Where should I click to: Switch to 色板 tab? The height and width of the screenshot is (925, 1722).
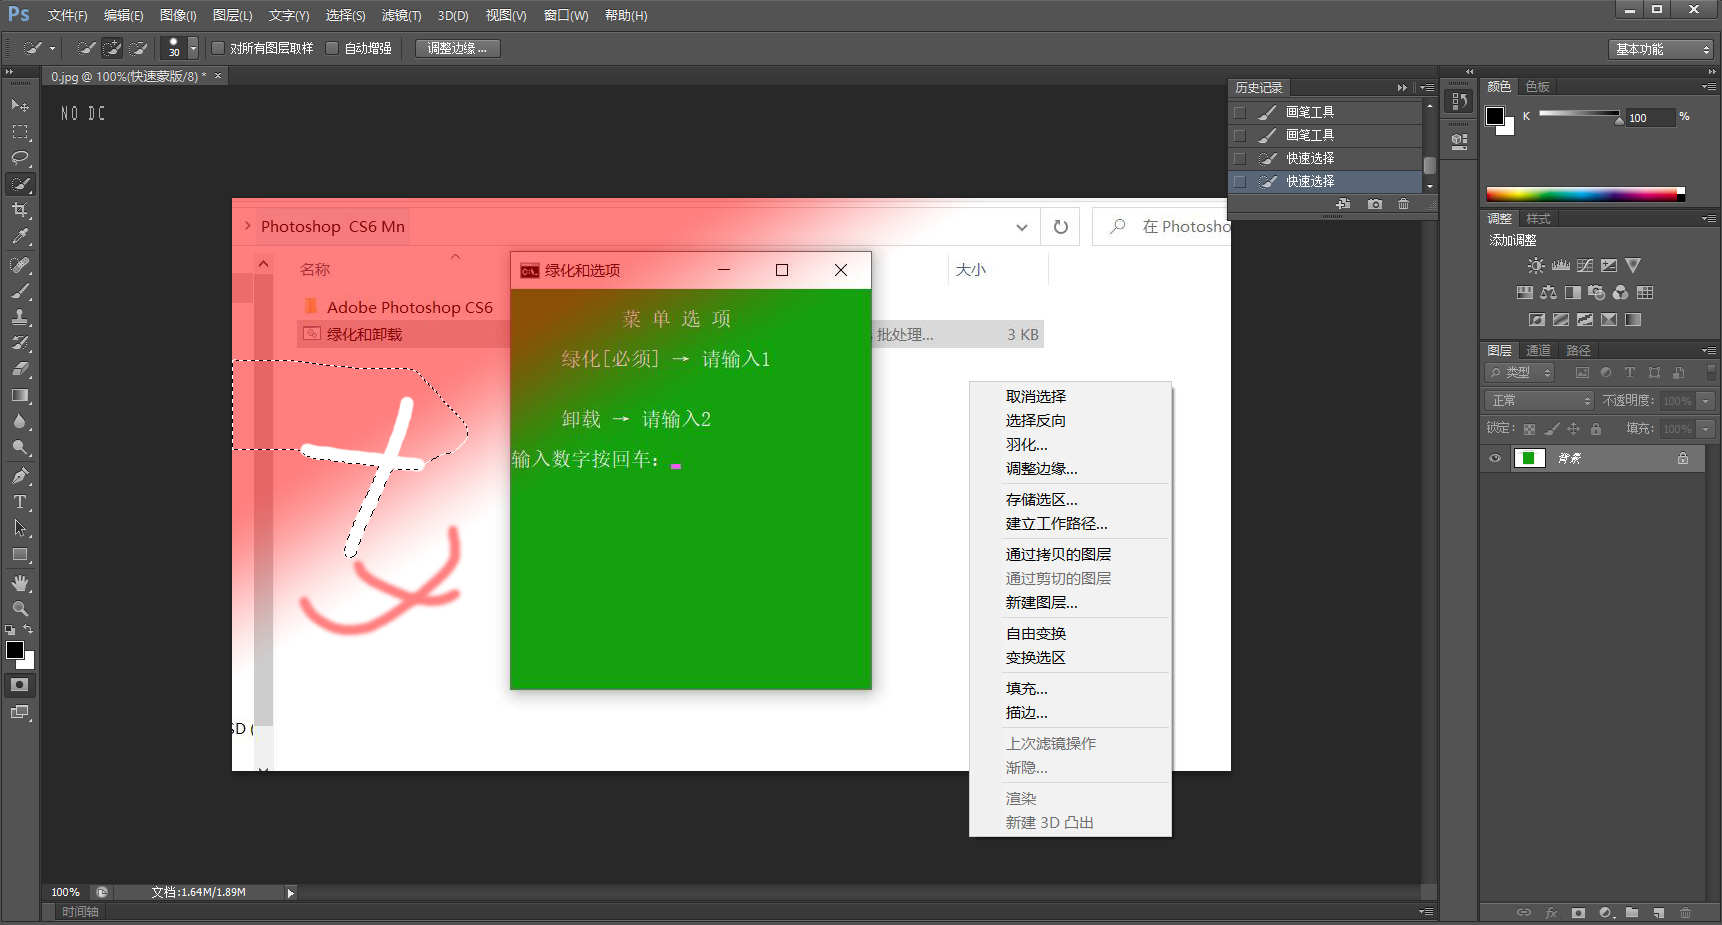1537,87
